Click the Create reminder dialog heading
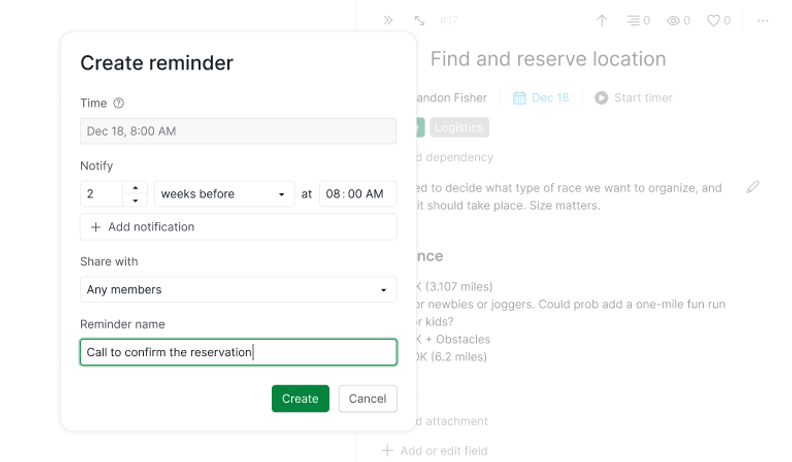The height and width of the screenshot is (462, 792). tap(157, 63)
